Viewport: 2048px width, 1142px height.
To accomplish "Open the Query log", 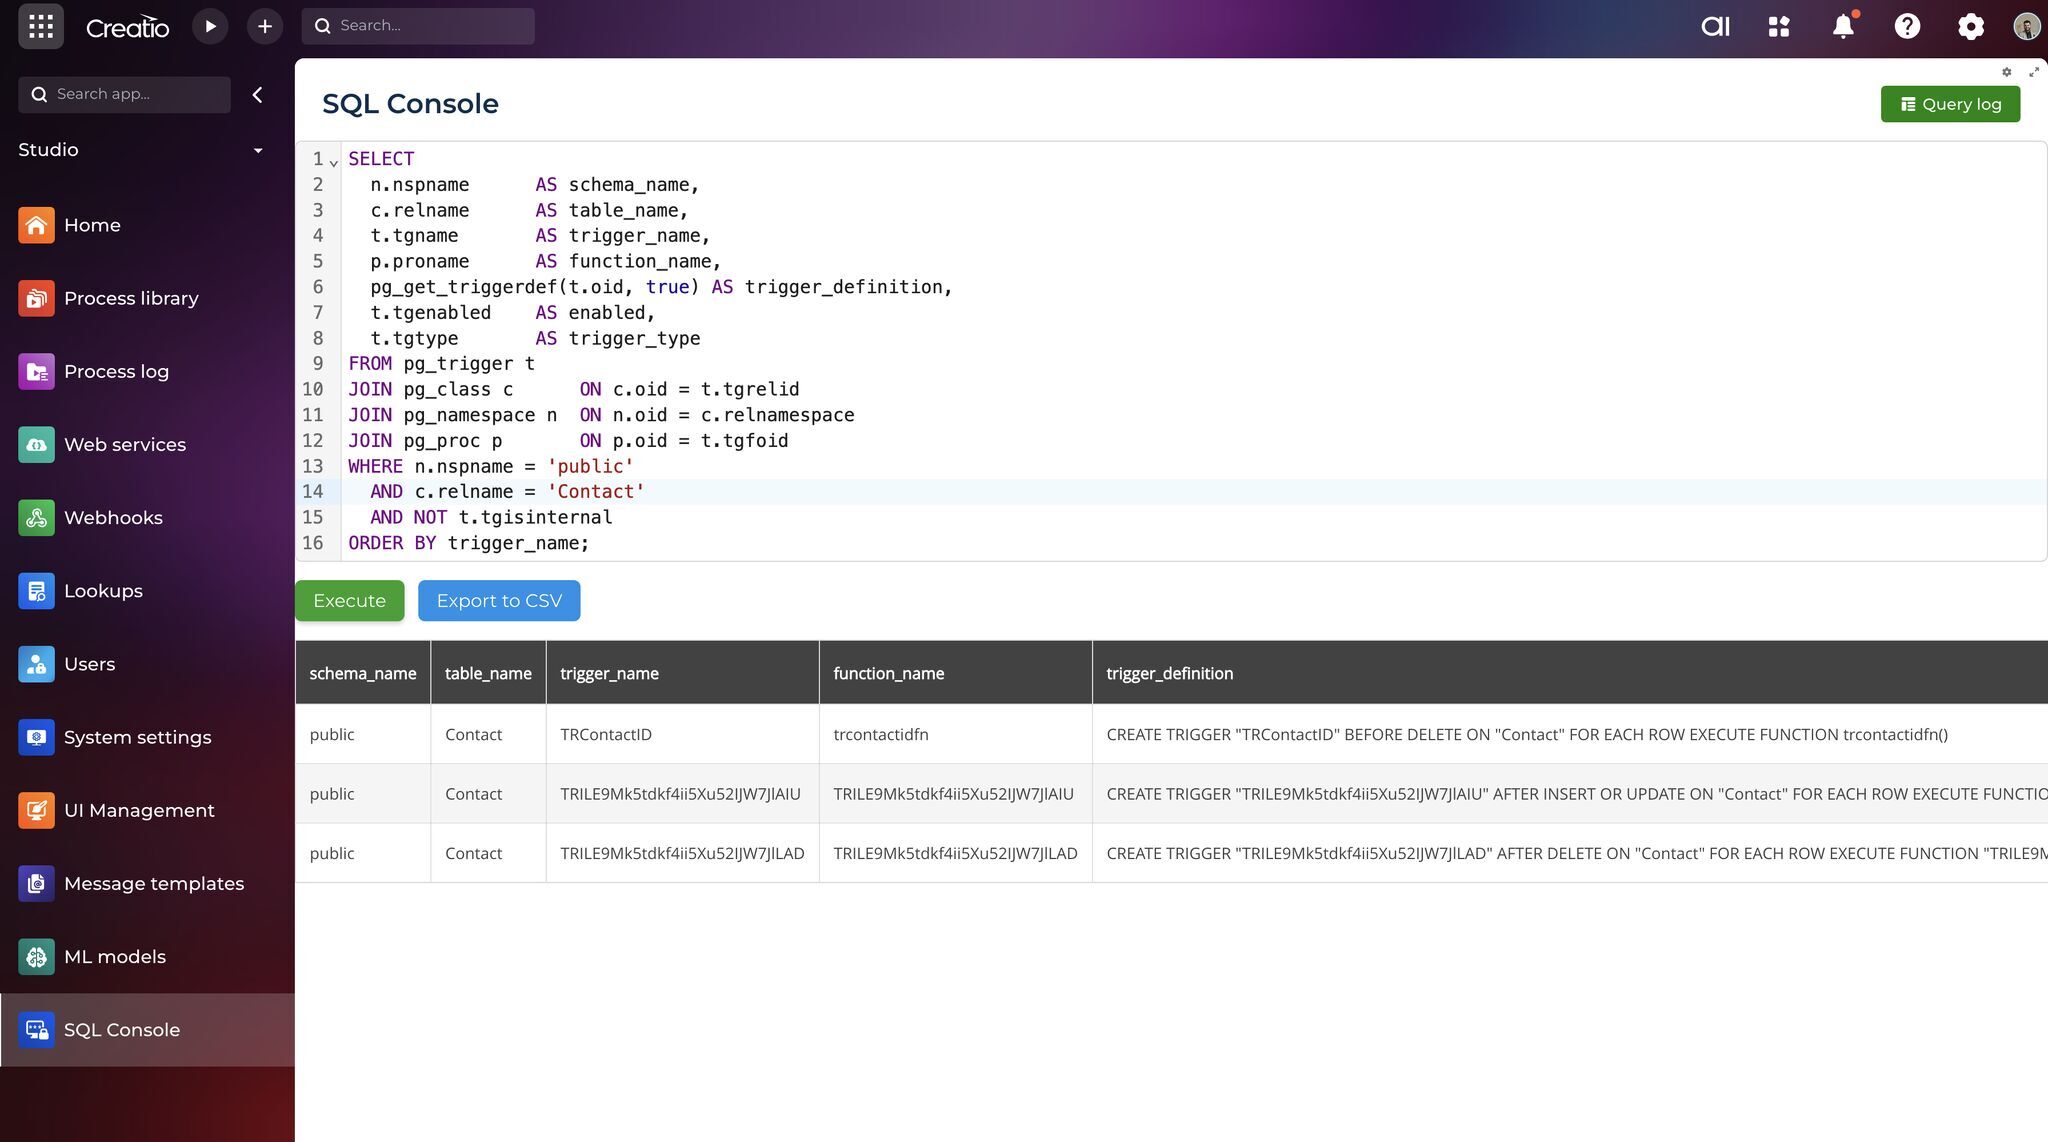I will pyautogui.click(x=1950, y=104).
